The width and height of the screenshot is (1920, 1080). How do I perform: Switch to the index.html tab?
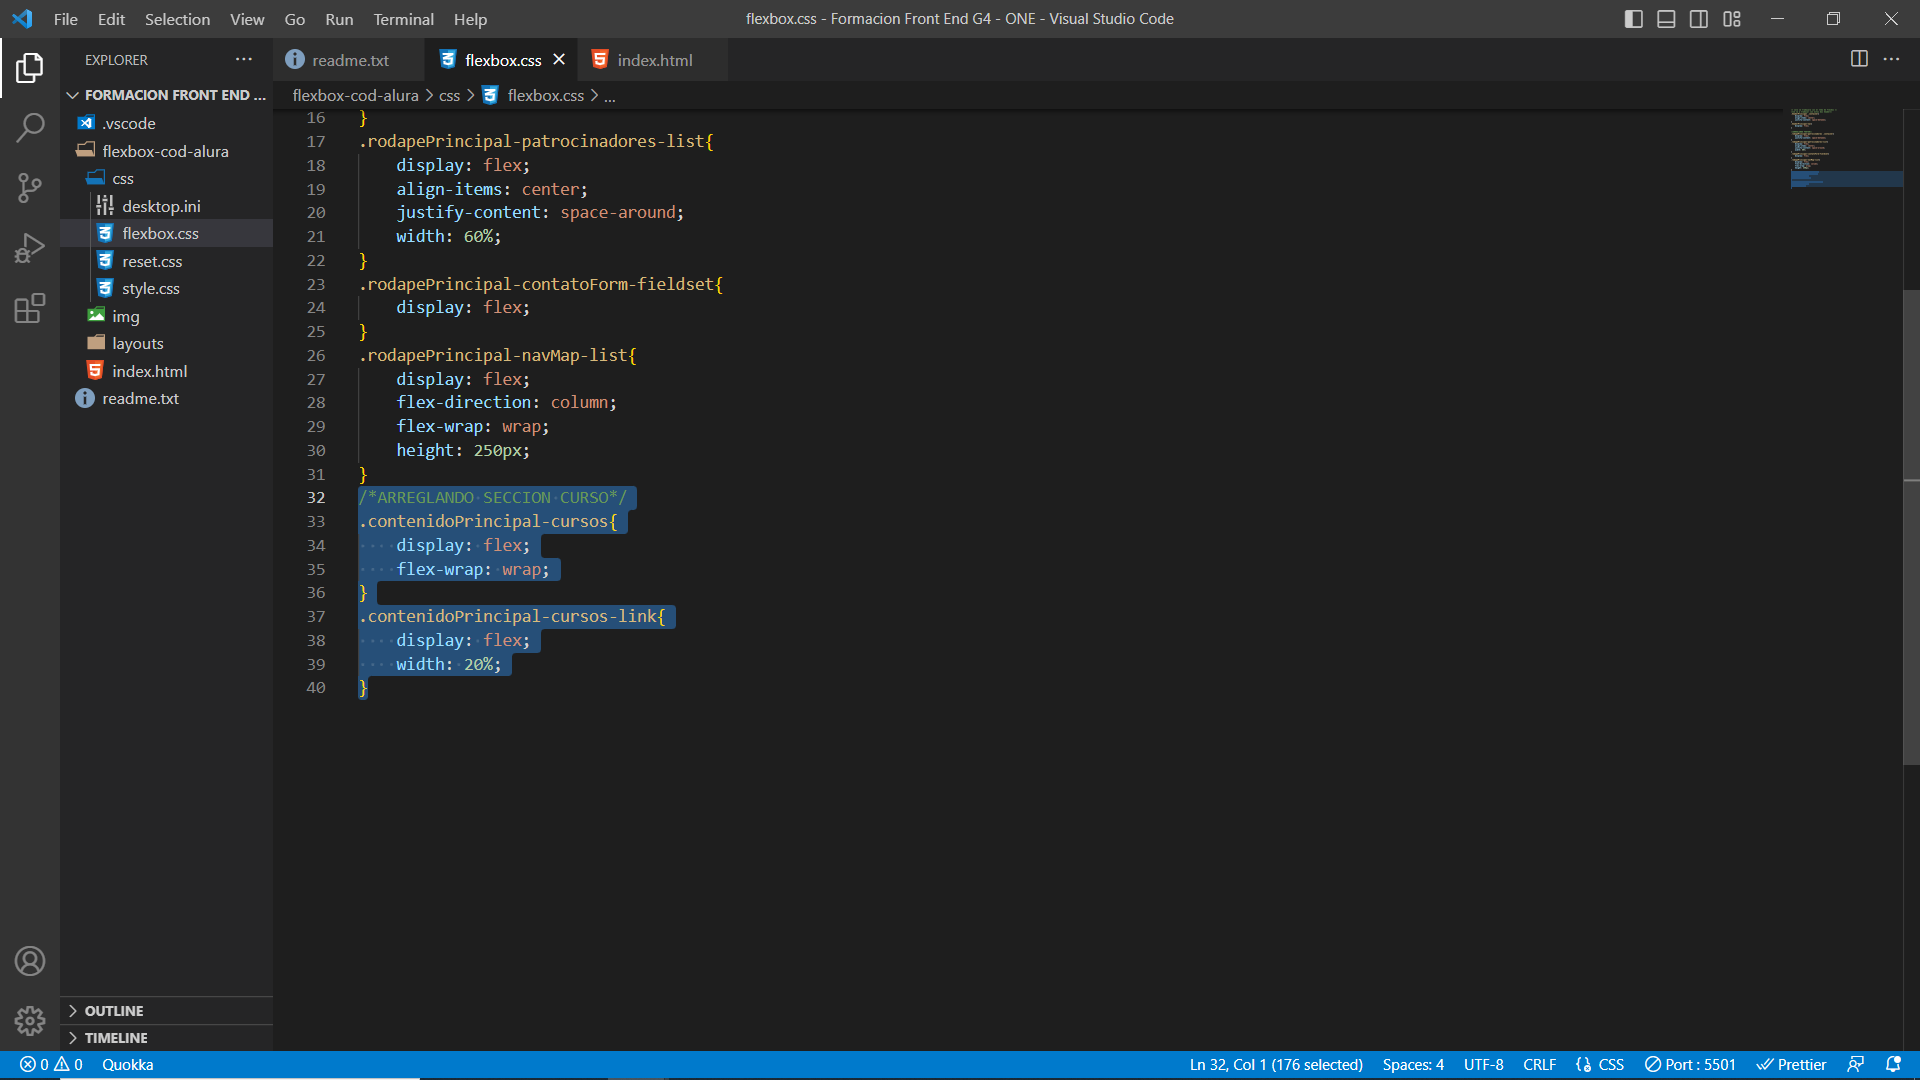point(655,60)
